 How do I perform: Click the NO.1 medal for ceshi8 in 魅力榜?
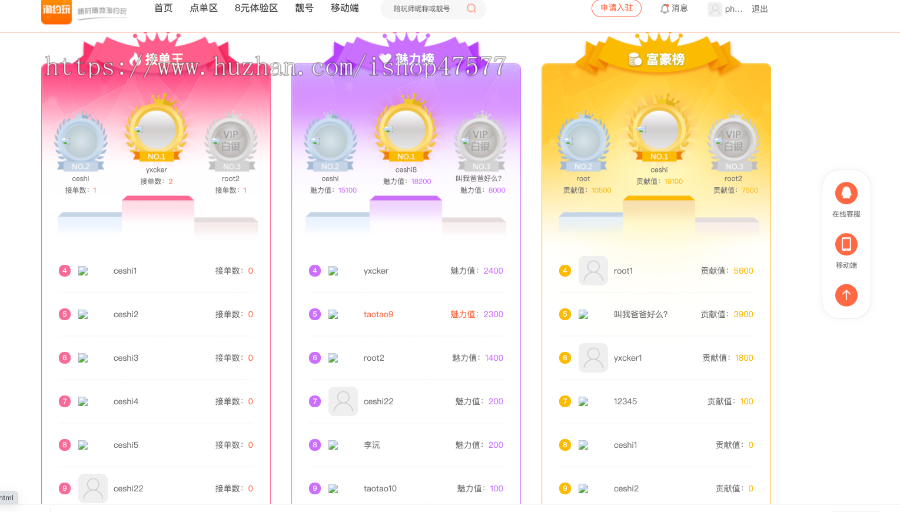point(406,130)
